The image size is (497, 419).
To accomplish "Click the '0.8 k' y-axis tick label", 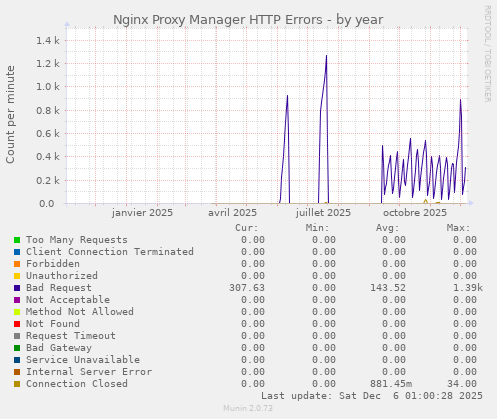I will 48,110.
